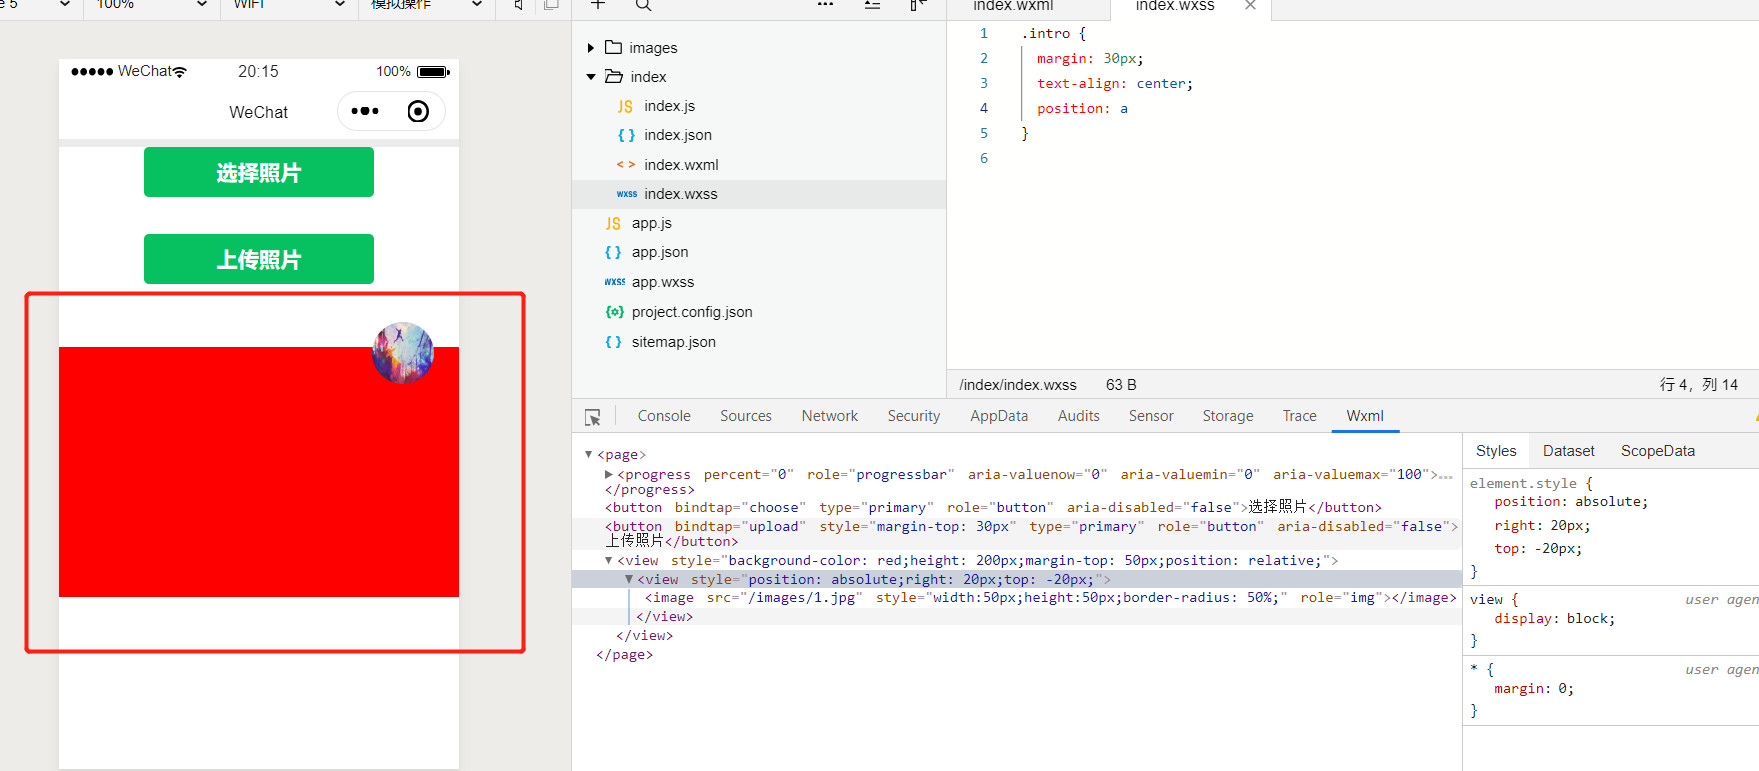Open index.wxml in the file tree

click(x=681, y=165)
